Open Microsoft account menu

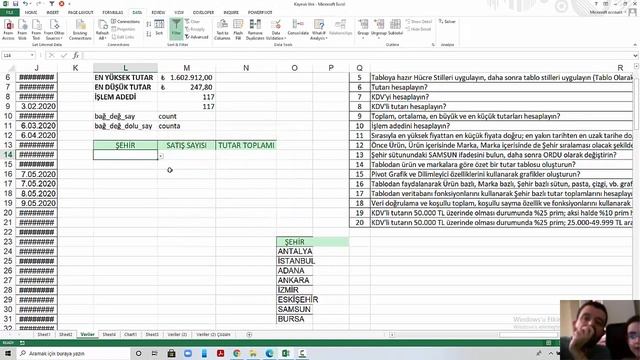(608, 12)
